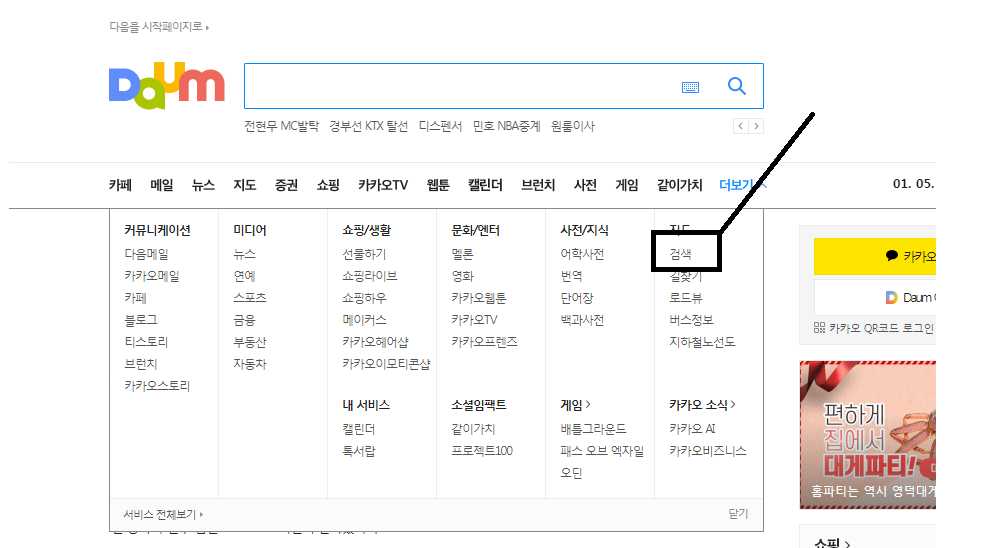Open the 카페 menu item
The width and height of the screenshot is (983, 548).
tap(120, 185)
